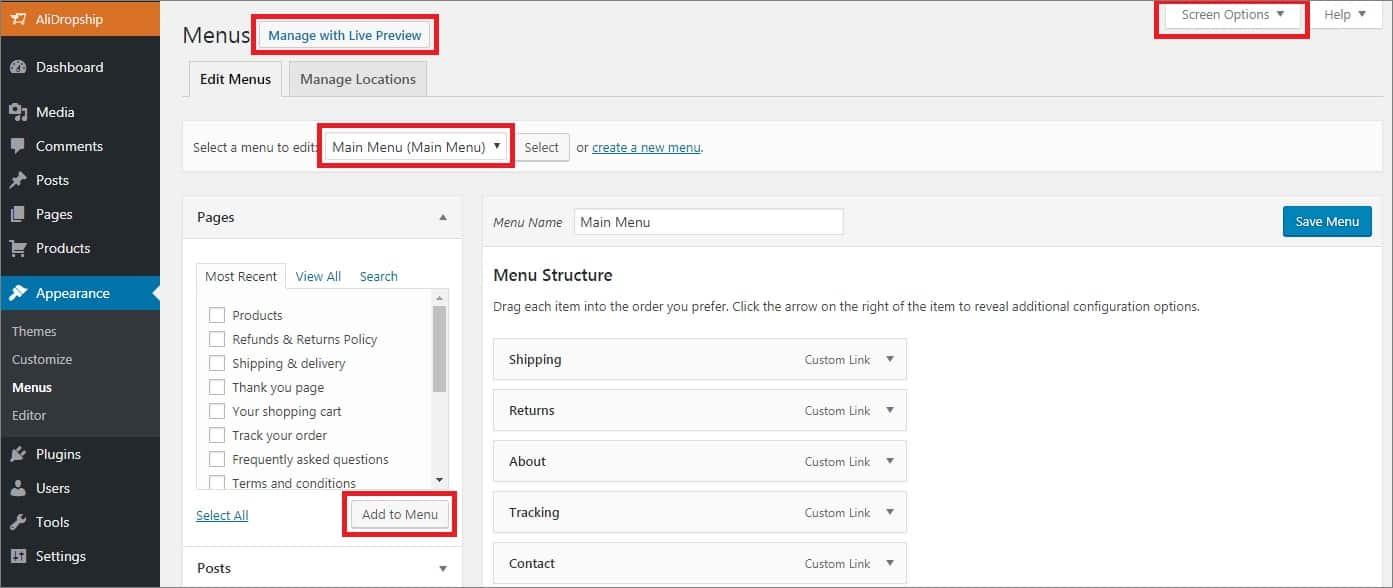Open Themes in Appearance submenu

(34, 331)
